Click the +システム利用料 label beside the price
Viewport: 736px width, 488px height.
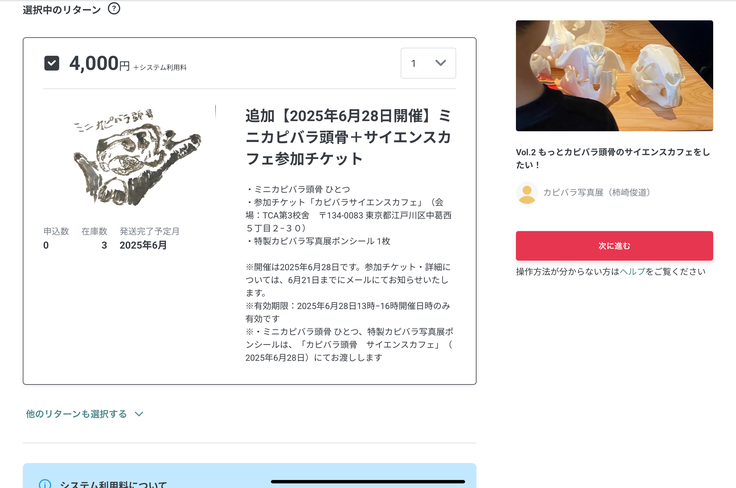point(160,68)
